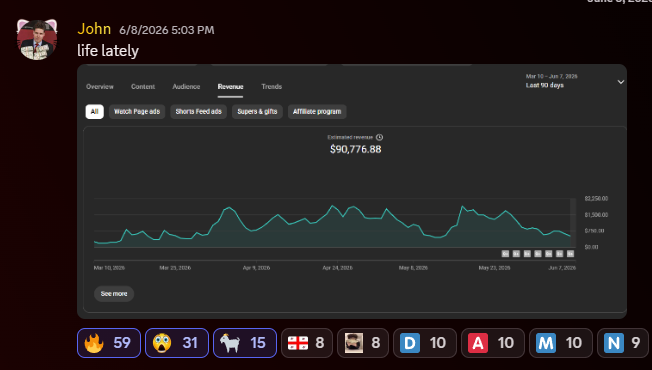Open the embedded revenue screenshot image

352,191
